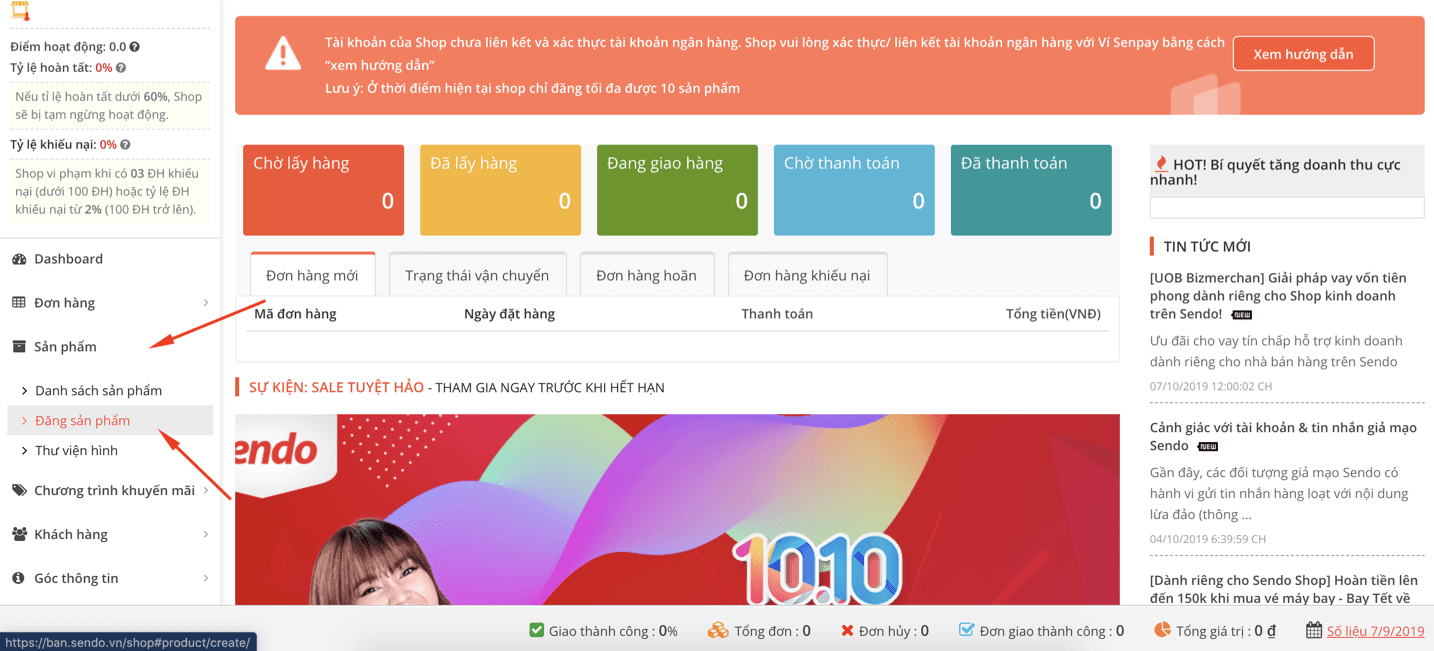Click the Xem hướng dẫn button
This screenshot has width=1434, height=651.
(x=1303, y=54)
